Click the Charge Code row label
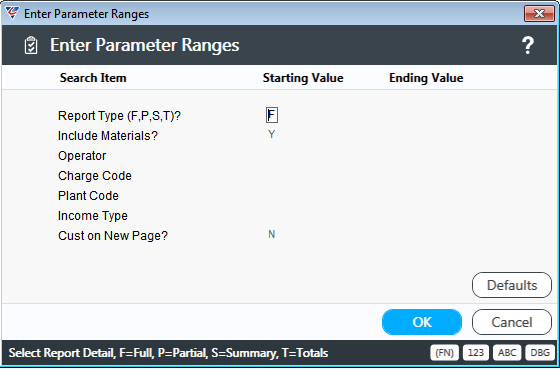Screen dimensions: 560x369 [x=95, y=176]
